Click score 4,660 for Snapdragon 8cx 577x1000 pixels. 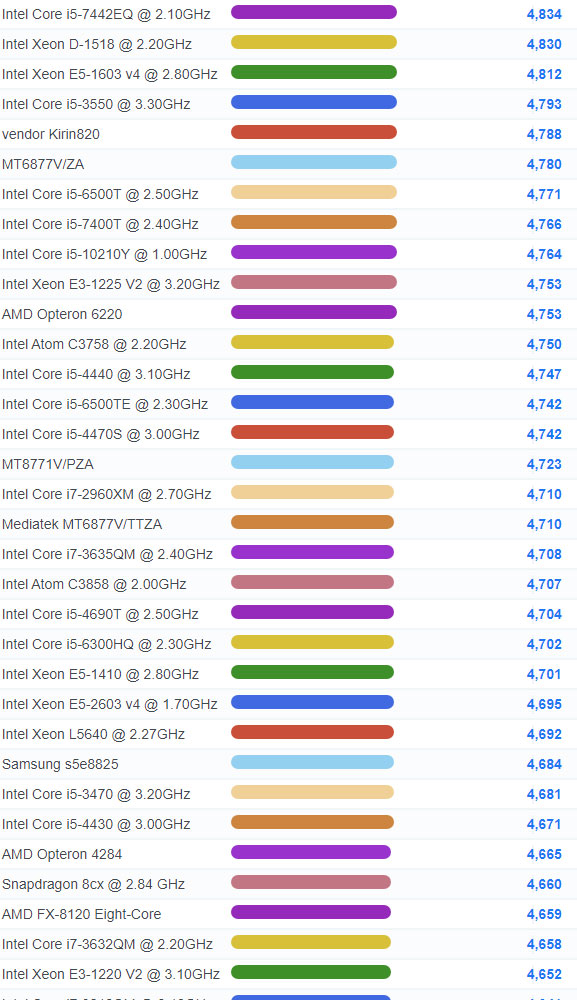point(544,883)
